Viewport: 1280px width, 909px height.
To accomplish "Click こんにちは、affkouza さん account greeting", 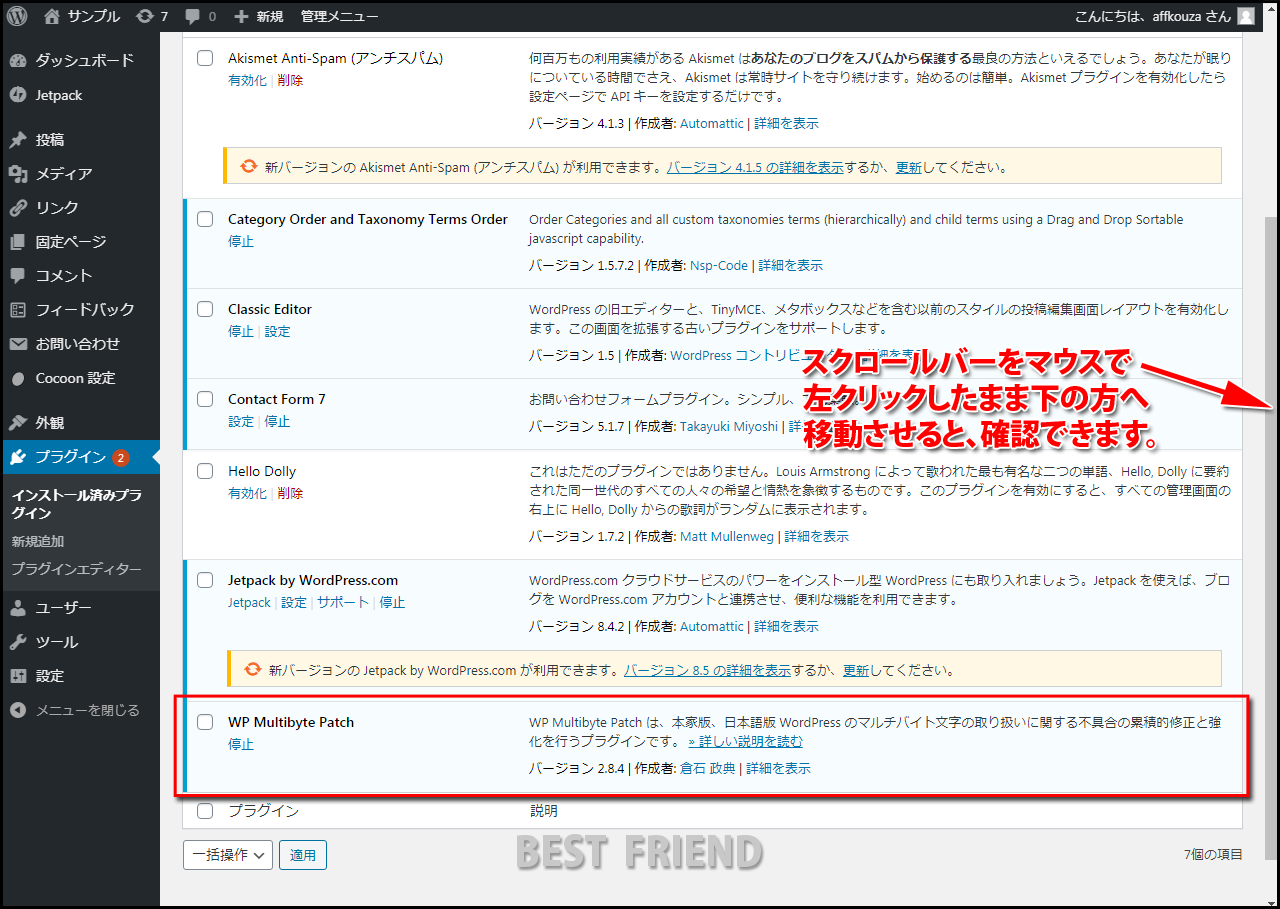I will (1153, 16).
